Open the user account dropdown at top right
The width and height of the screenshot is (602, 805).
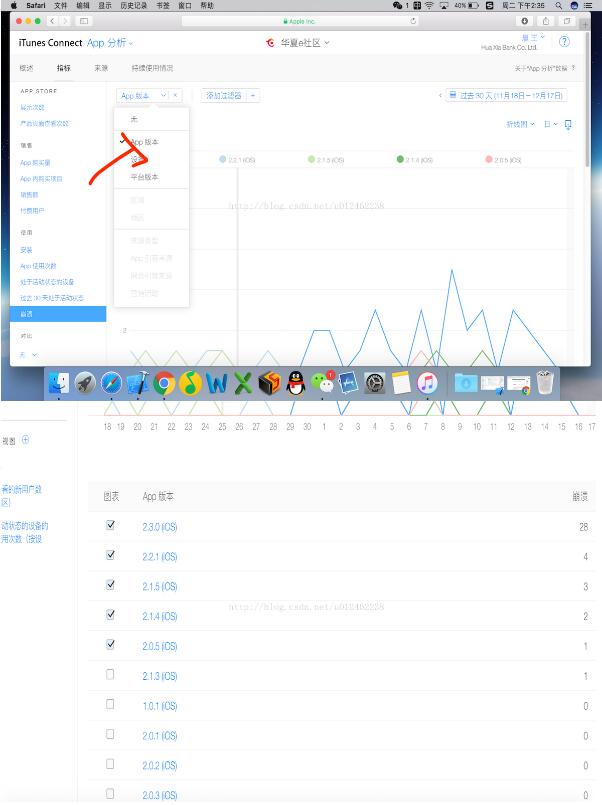pos(533,37)
